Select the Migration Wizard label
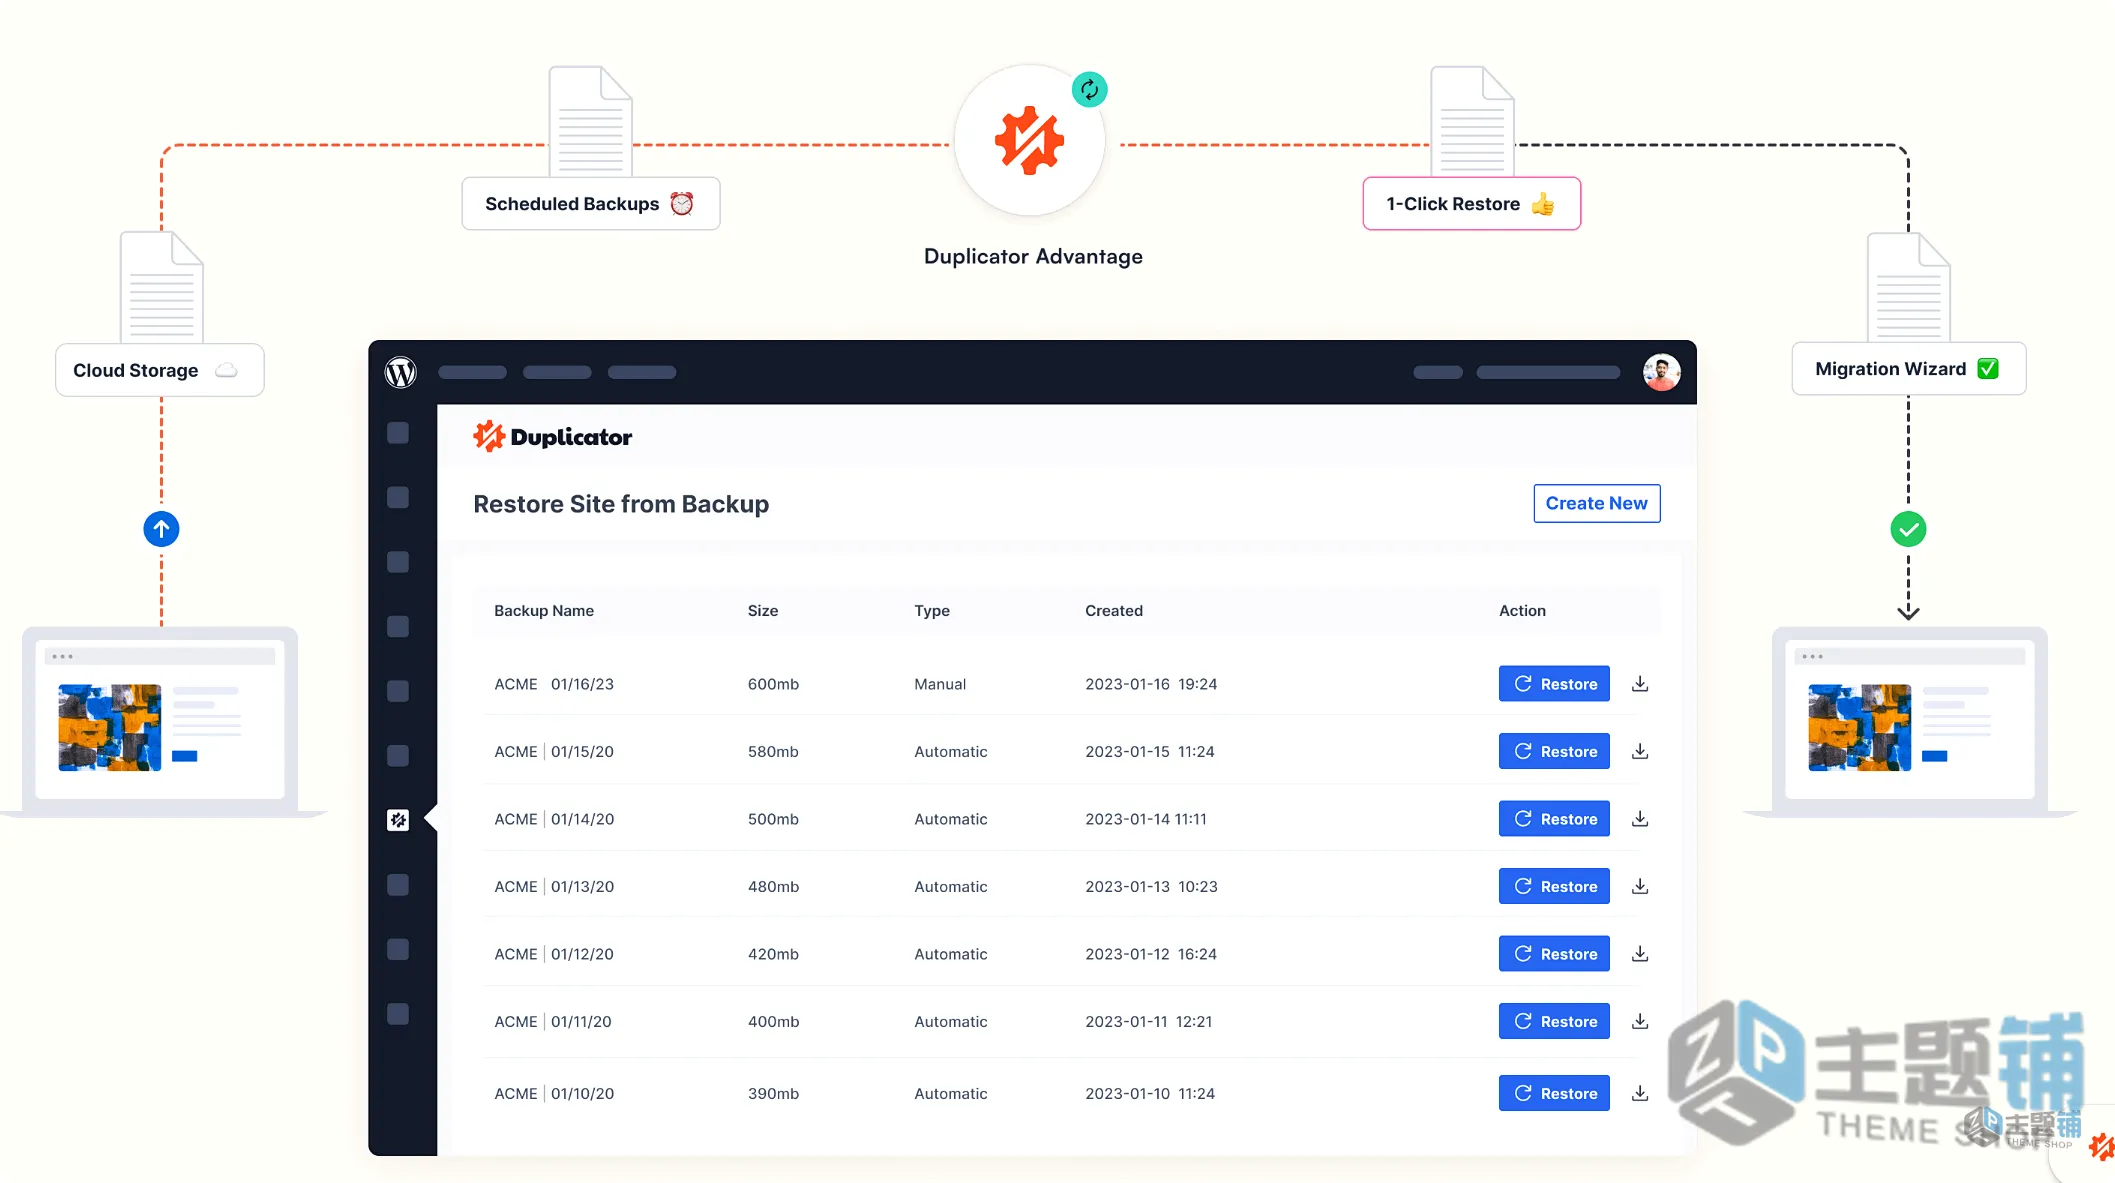 pos(1909,369)
